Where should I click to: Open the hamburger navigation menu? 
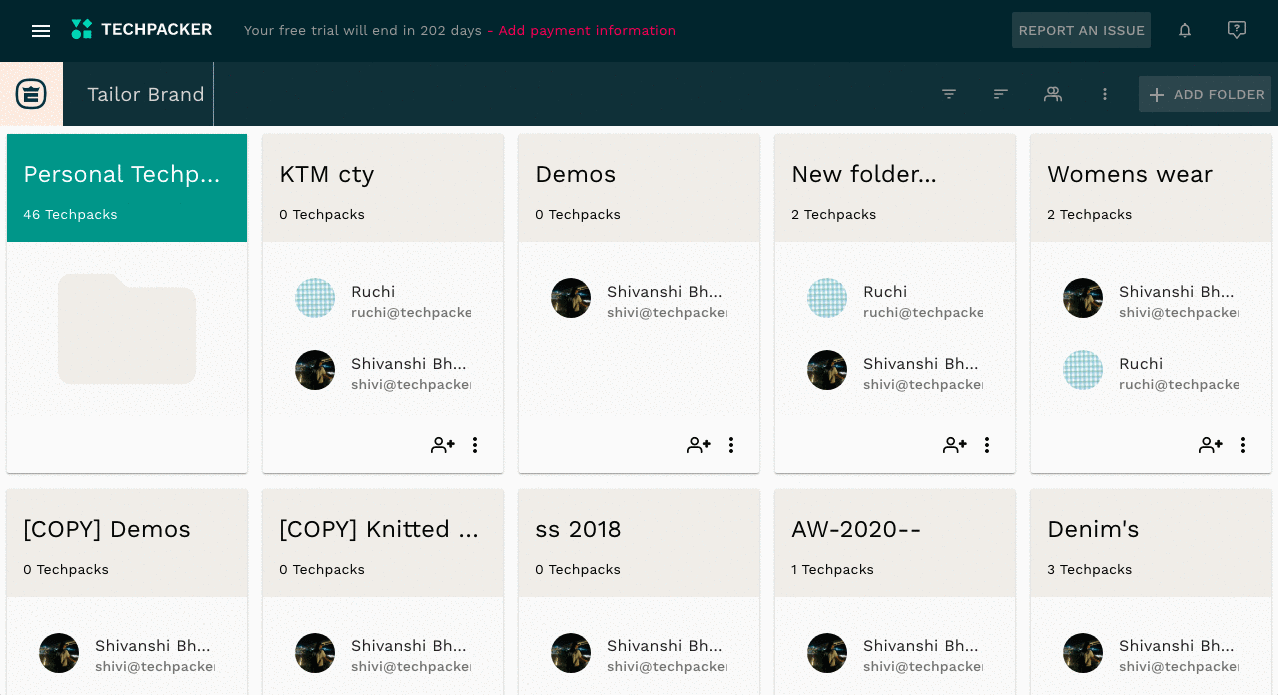tap(41, 31)
